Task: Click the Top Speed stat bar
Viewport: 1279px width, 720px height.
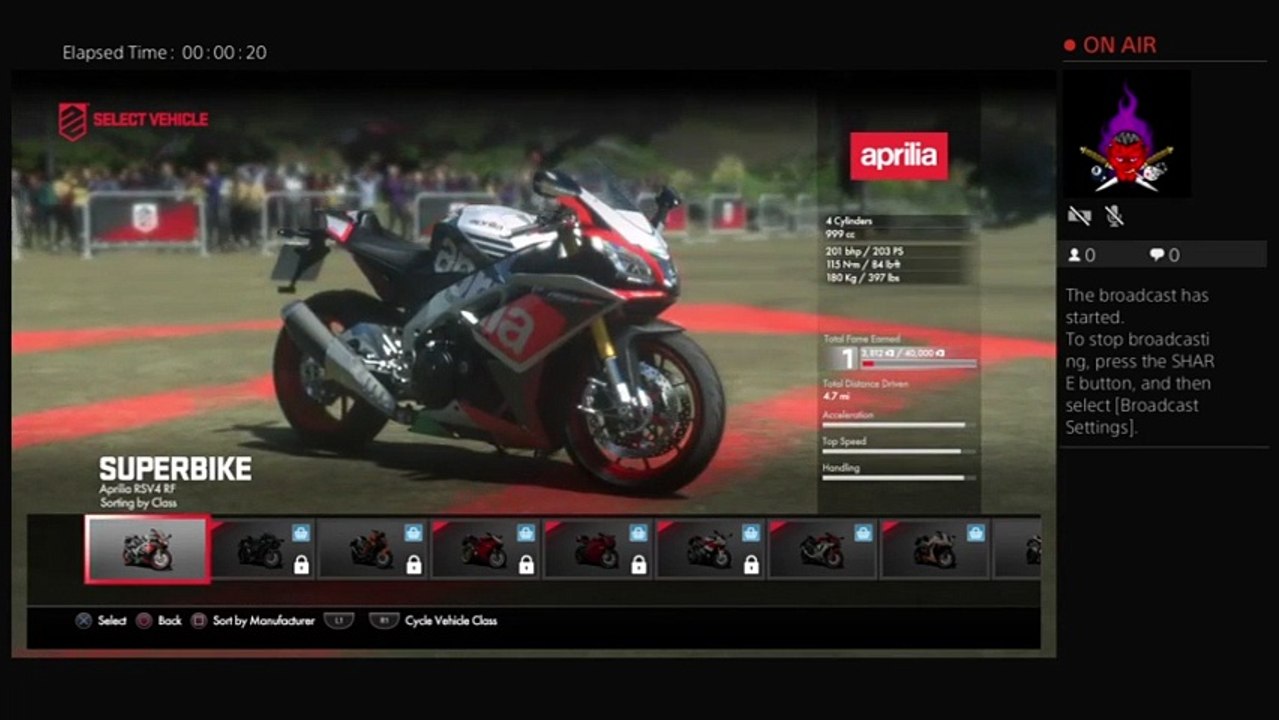Action: click(899, 451)
